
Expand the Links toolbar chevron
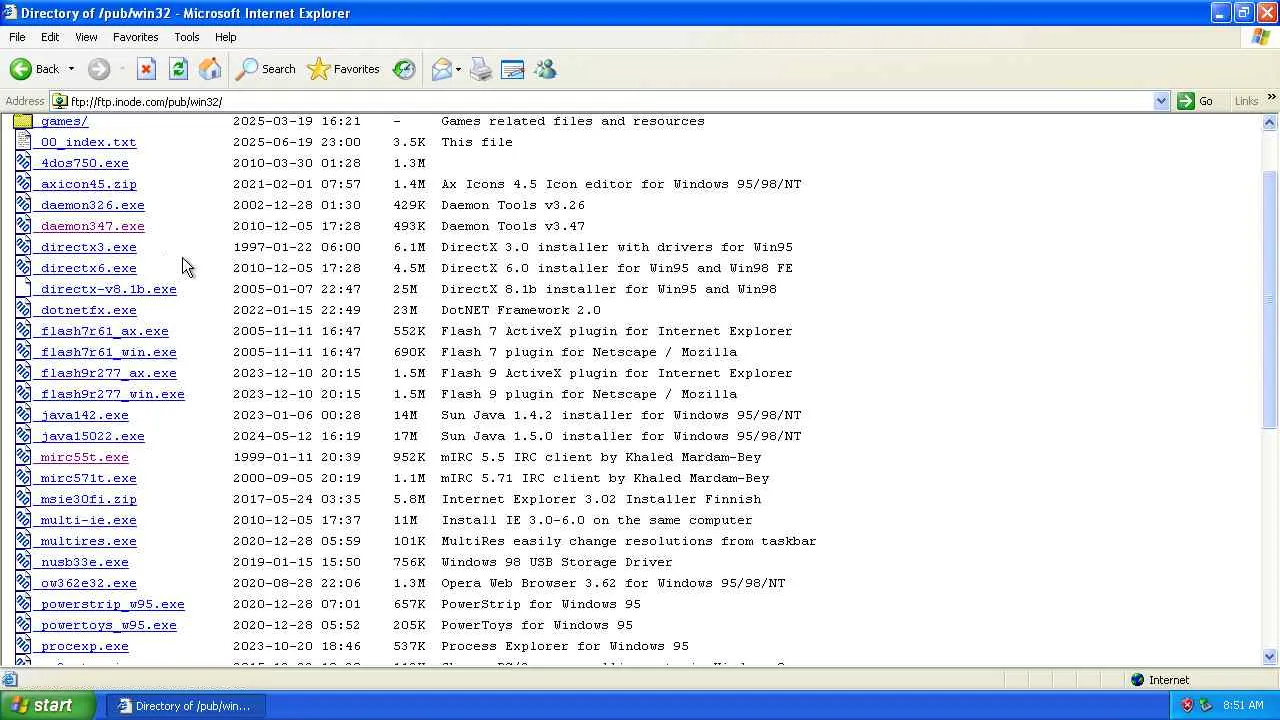pyautogui.click(x=1271, y=97)
